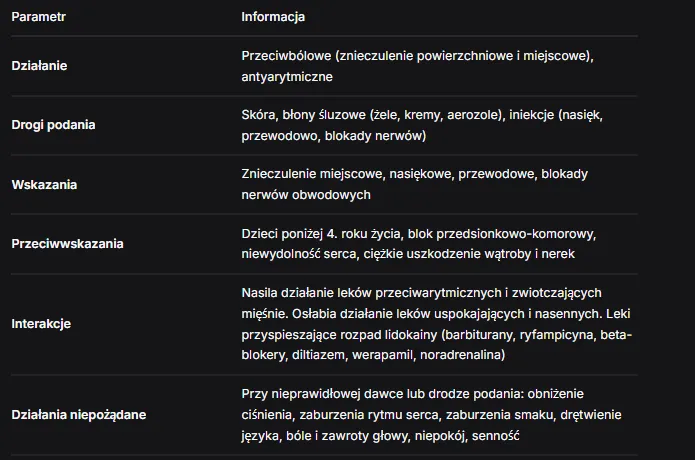
Task: Click the Przeciwwskazania row label
Action: pos(67,244)
